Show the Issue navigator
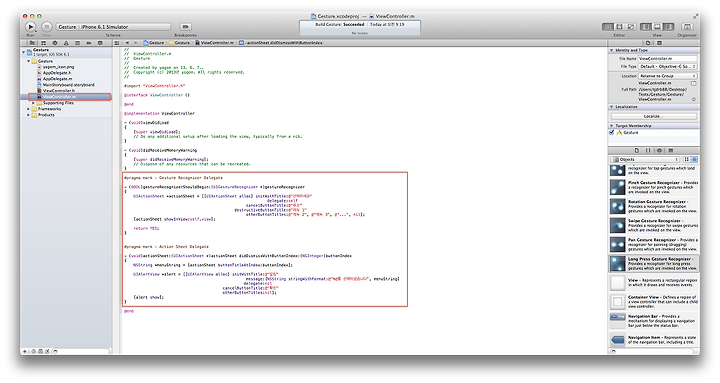The height and width of the screenshot is (383, 720). pyautogui.click(x=66, y=43)
